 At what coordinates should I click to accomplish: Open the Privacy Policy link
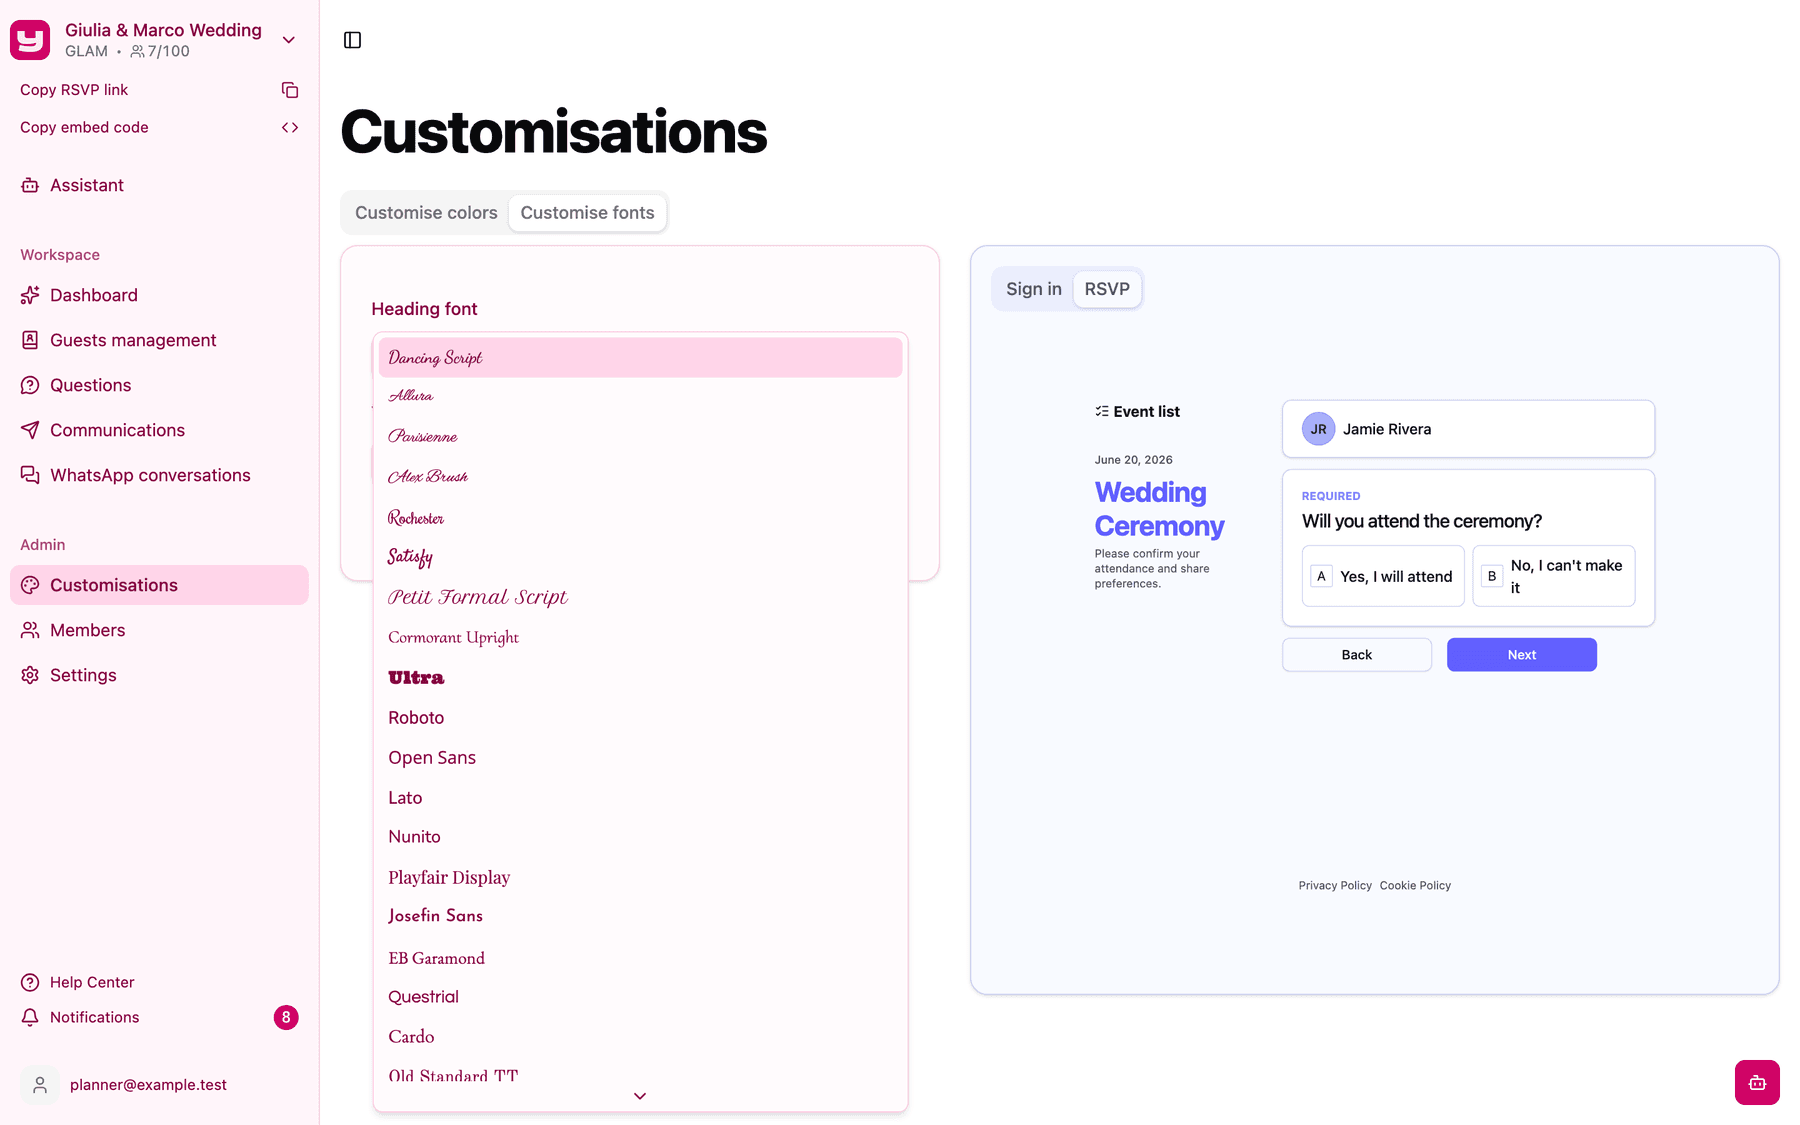[x=1335, y=886]
